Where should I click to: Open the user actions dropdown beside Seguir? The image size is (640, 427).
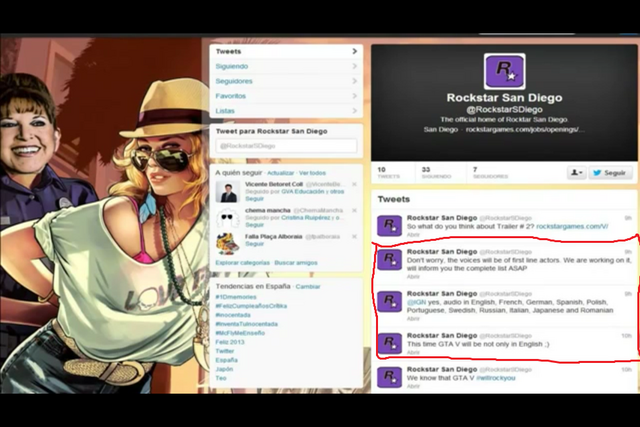[576, 173]
